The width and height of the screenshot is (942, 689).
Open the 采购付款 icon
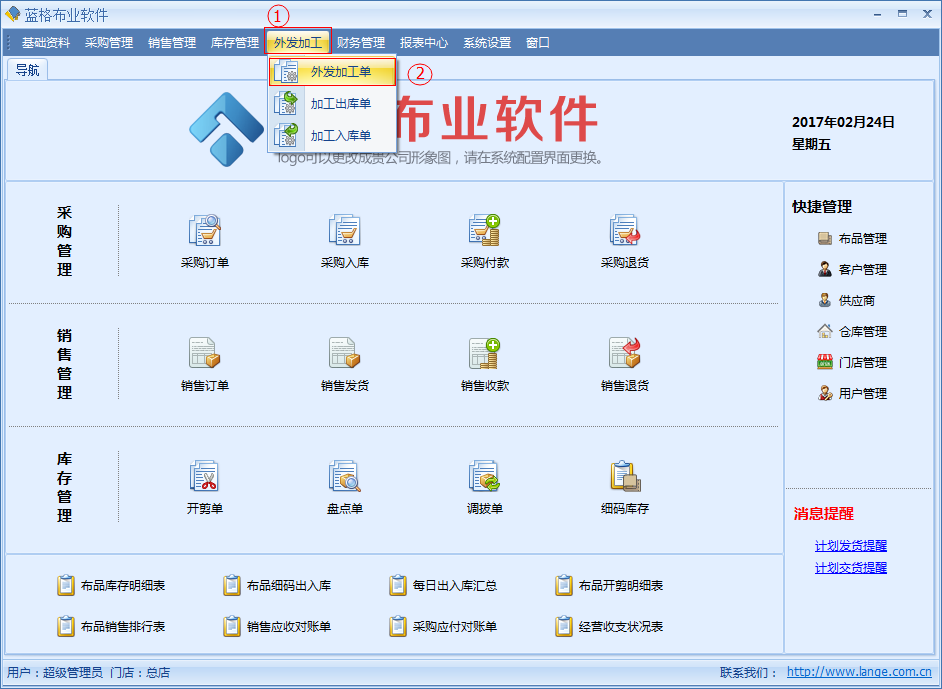click(x=485, y=230)
